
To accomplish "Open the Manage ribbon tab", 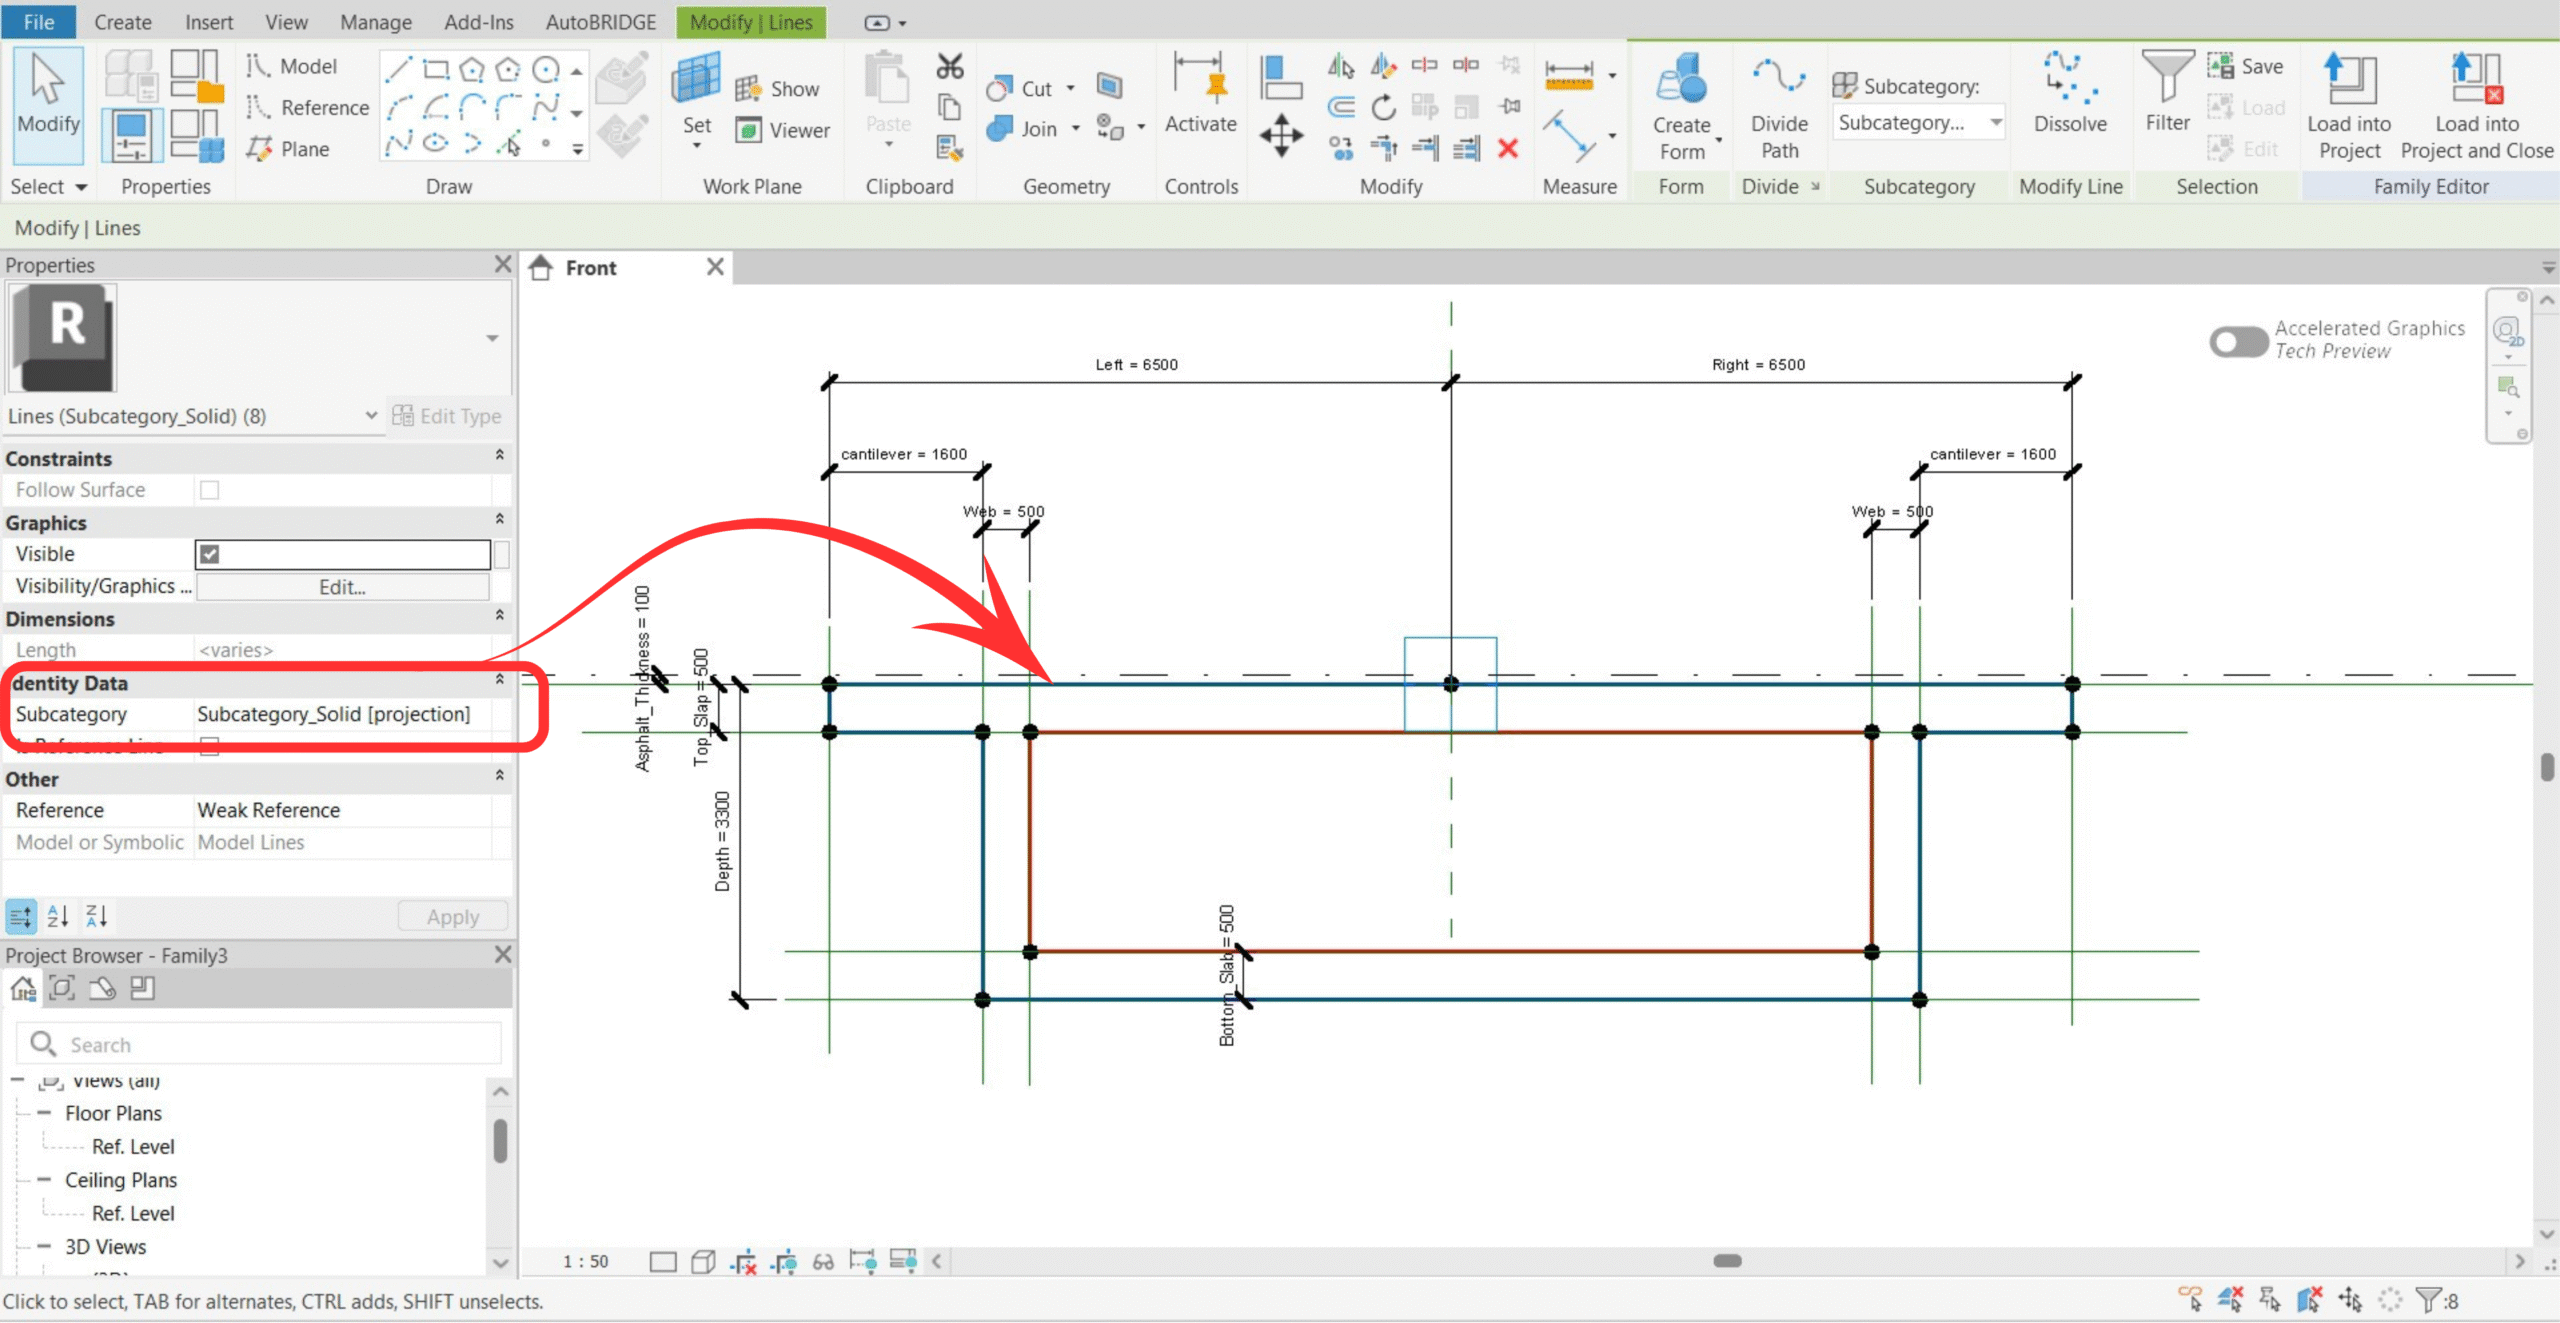I will coord(375,22).
